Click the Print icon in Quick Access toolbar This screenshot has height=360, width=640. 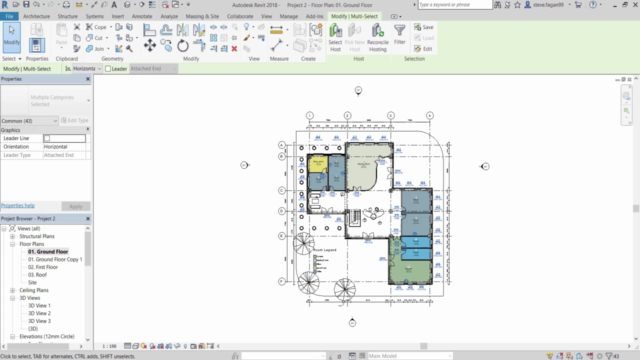pos(66,4)
